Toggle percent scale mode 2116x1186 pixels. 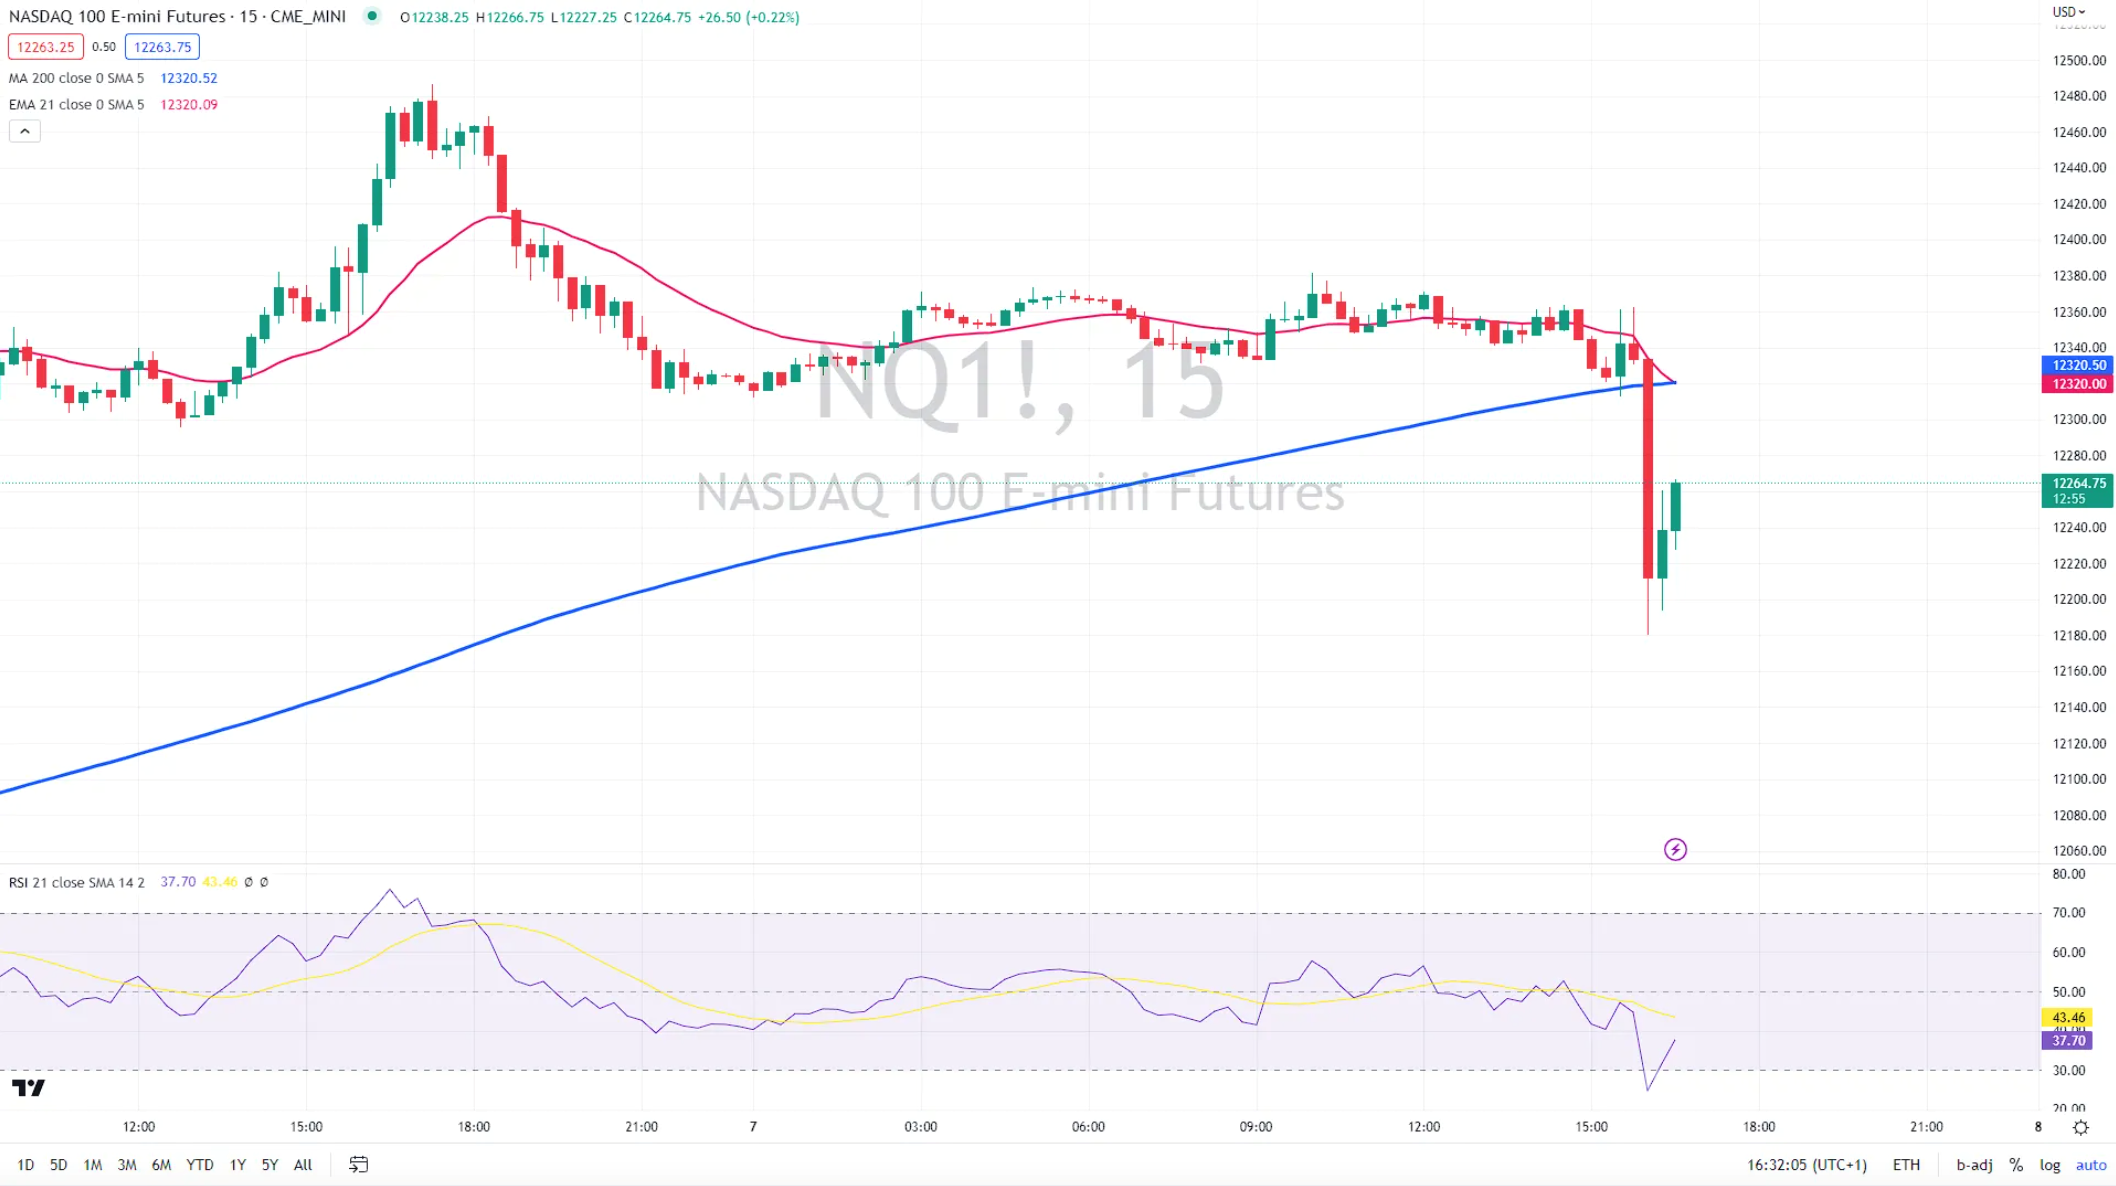click(2016, 1165)
